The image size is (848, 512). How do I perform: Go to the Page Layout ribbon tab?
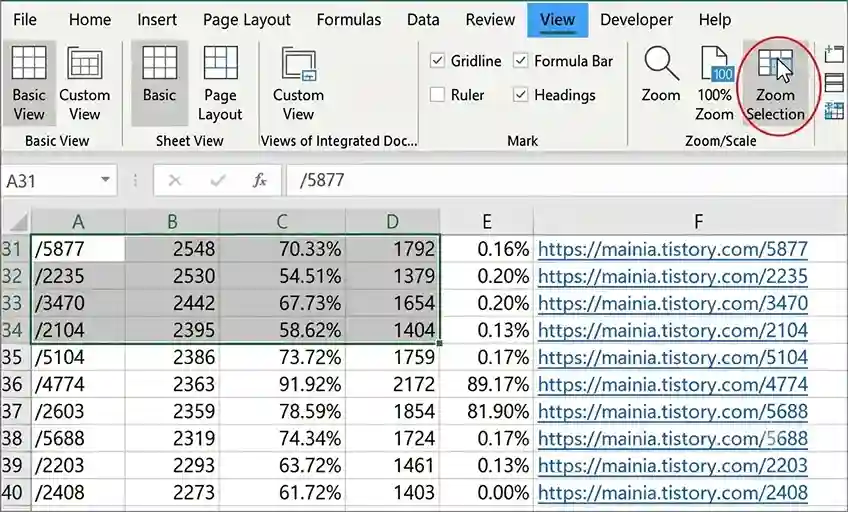coord(247,20)
